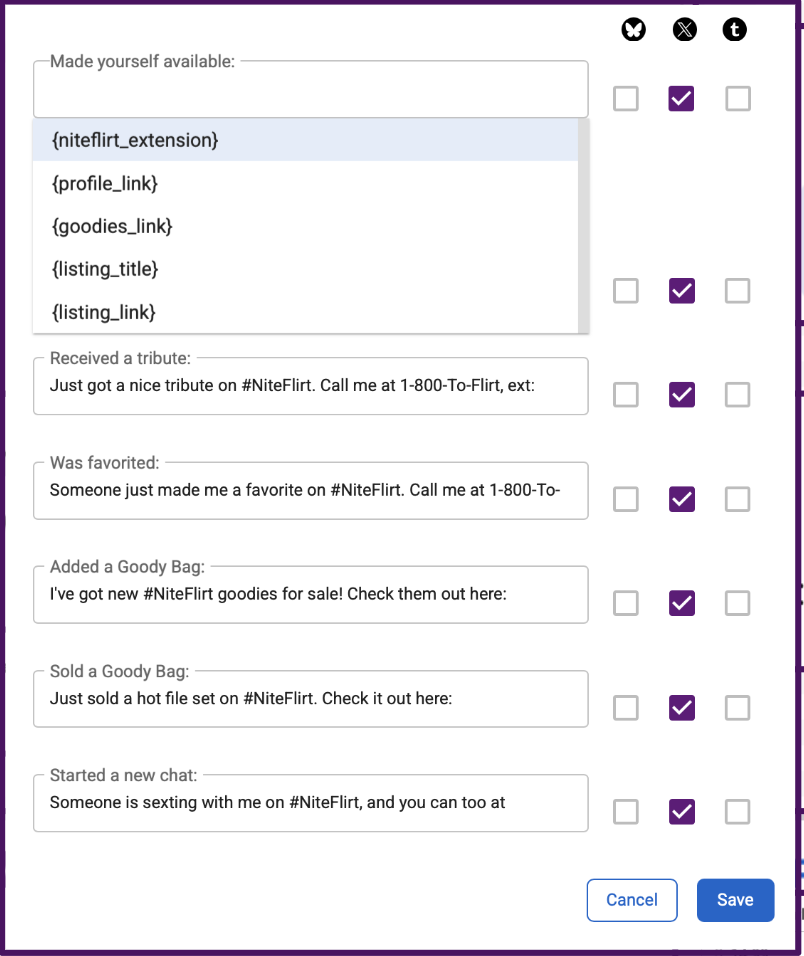Enable Tumblr for Sold a Goody Bag

(x=738, y=707)
